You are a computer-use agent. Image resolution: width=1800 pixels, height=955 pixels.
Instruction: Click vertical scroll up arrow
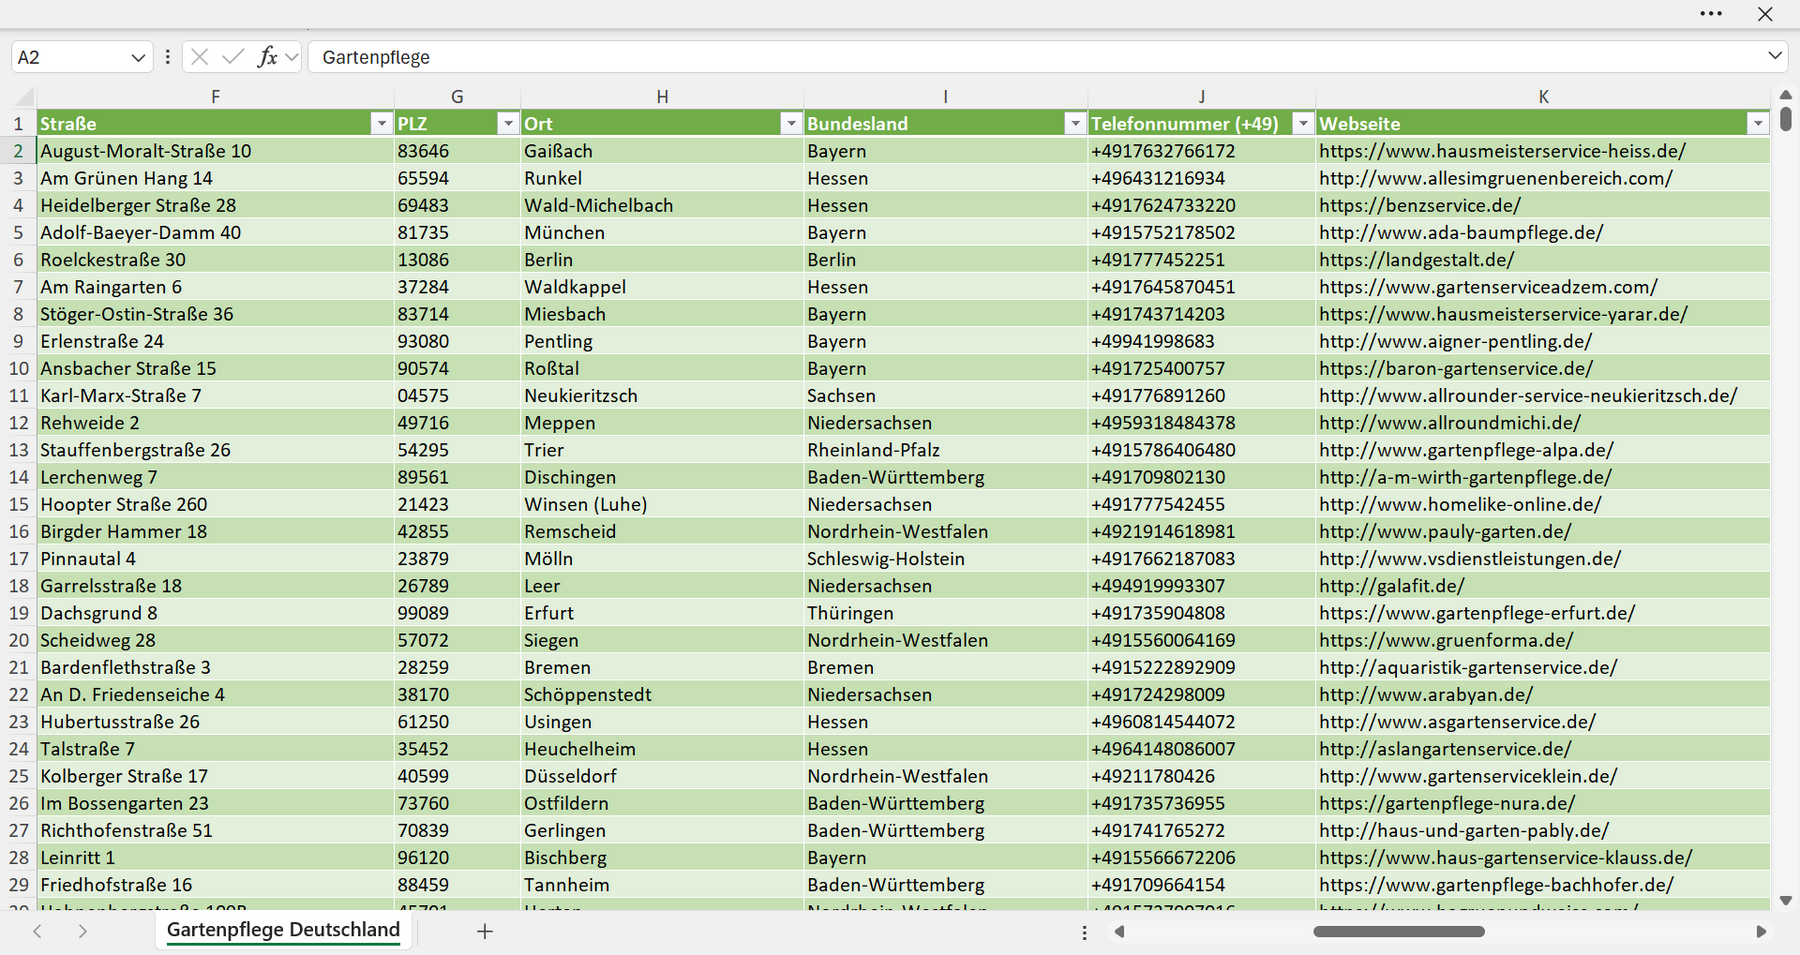pos(1786,95)
